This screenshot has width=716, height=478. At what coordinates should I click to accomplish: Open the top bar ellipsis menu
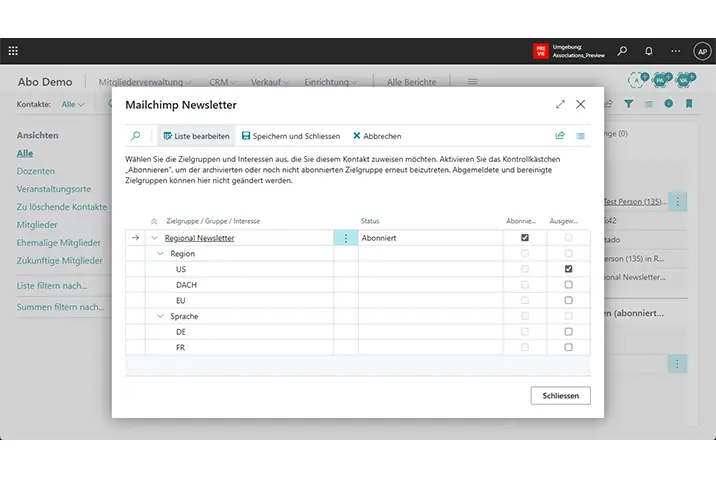pos(675,51)
